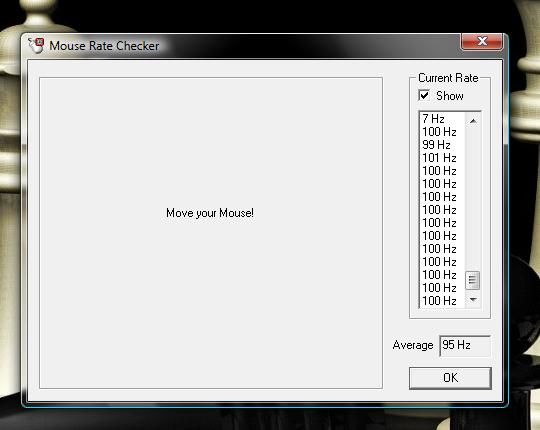Select the first 100 Hz entry below 7 Hz
Viewport: 540px width, 430px height.
[443, 132]
